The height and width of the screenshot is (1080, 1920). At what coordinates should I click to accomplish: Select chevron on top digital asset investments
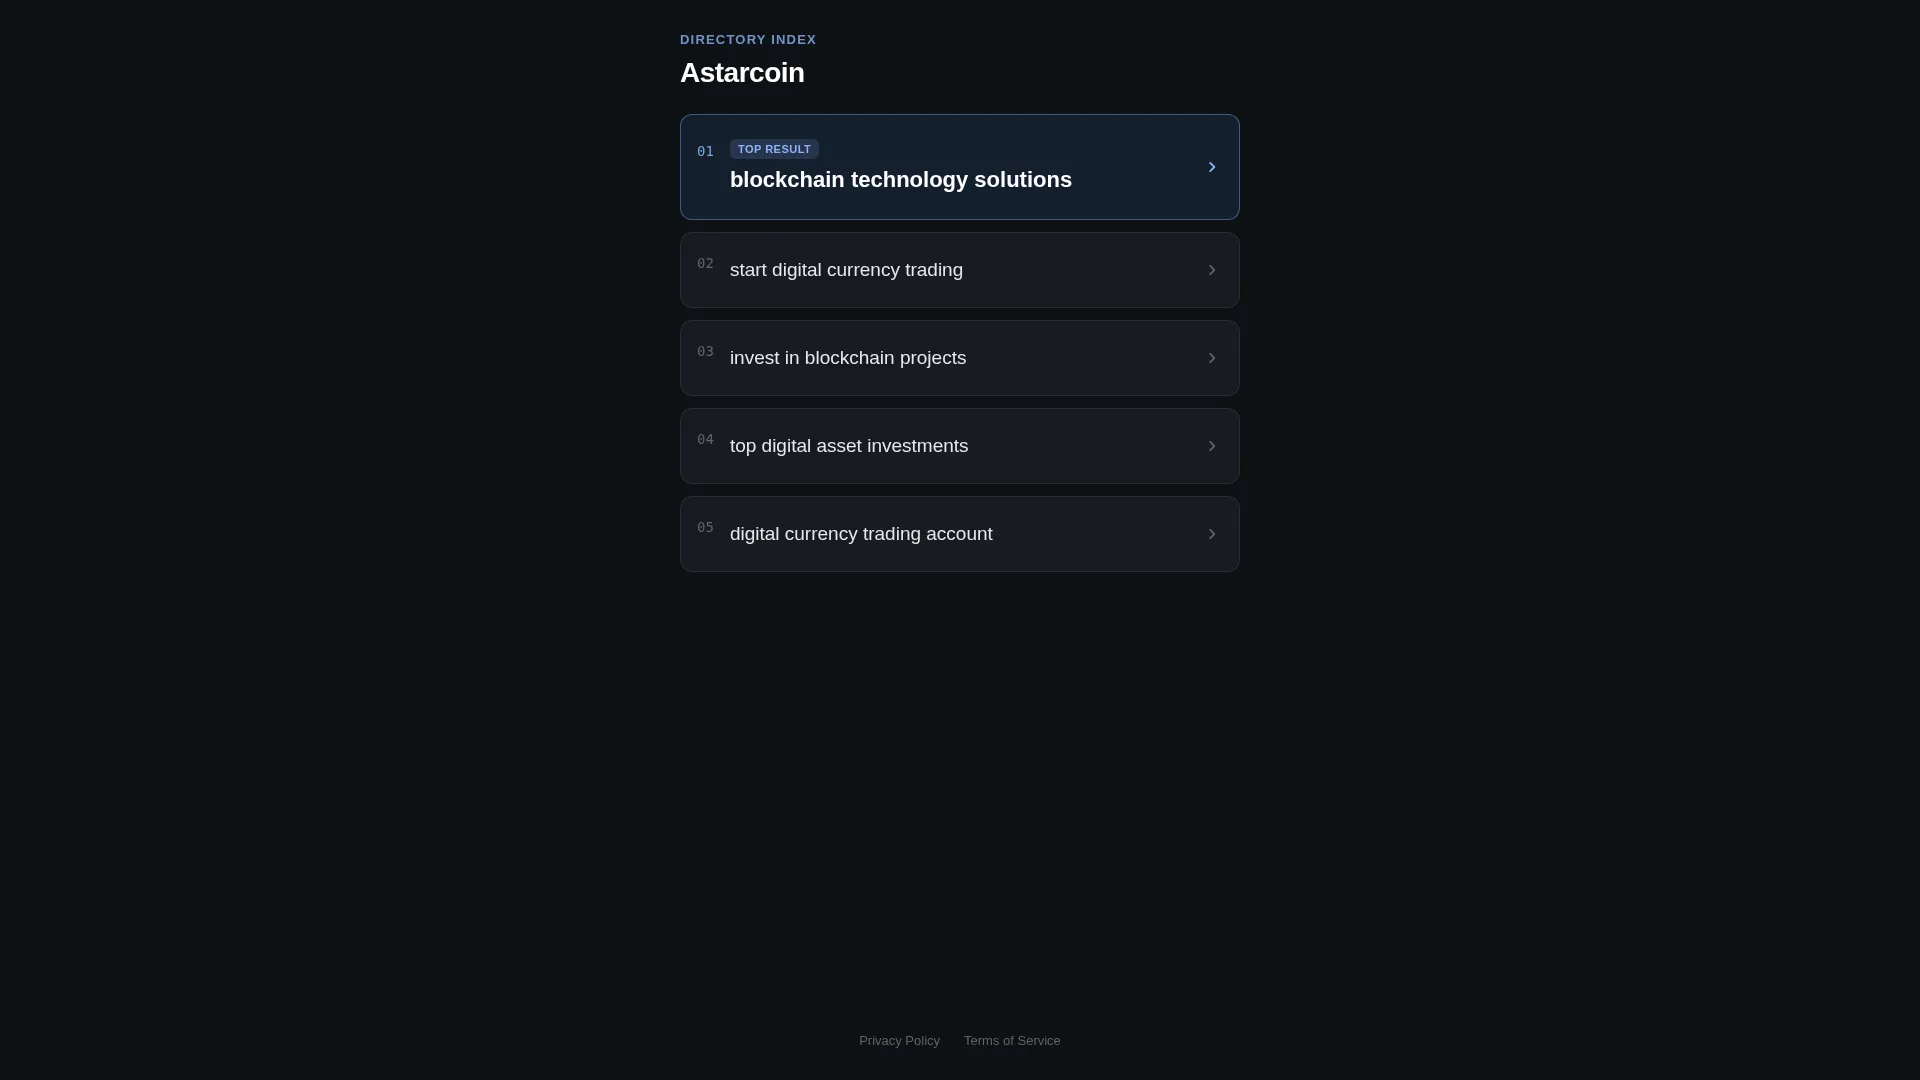(1211, 446)
